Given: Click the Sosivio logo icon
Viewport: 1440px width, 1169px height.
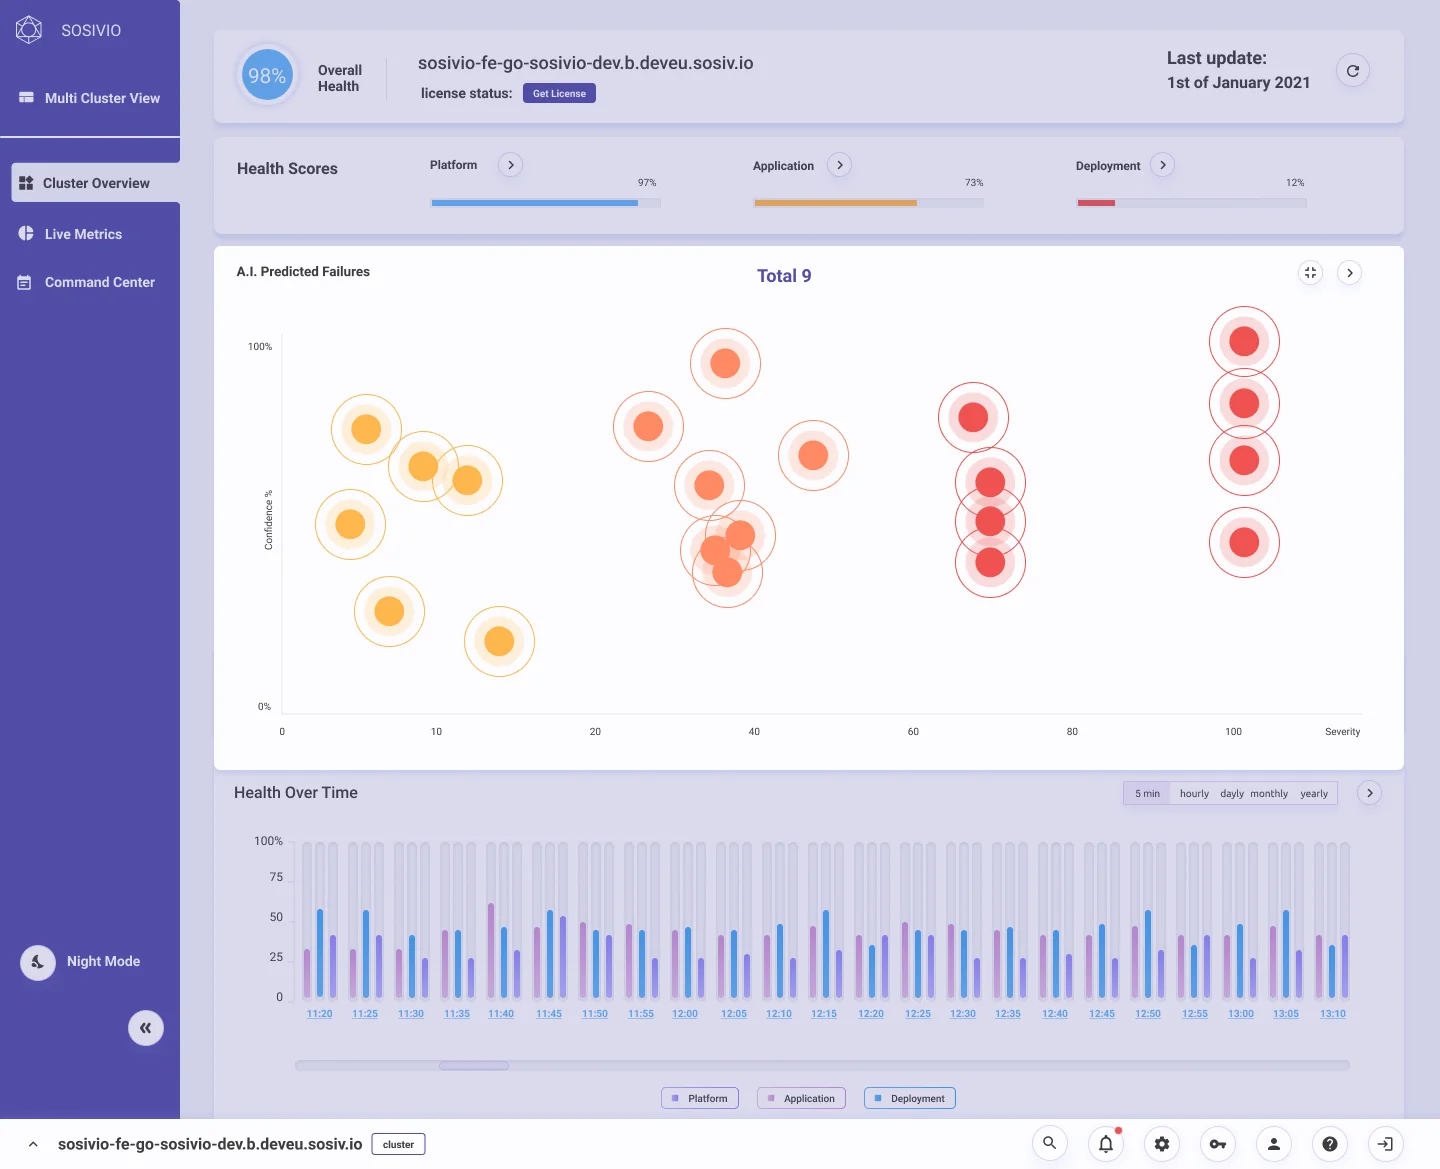Looking at the screenshot, I should (29, 30).
